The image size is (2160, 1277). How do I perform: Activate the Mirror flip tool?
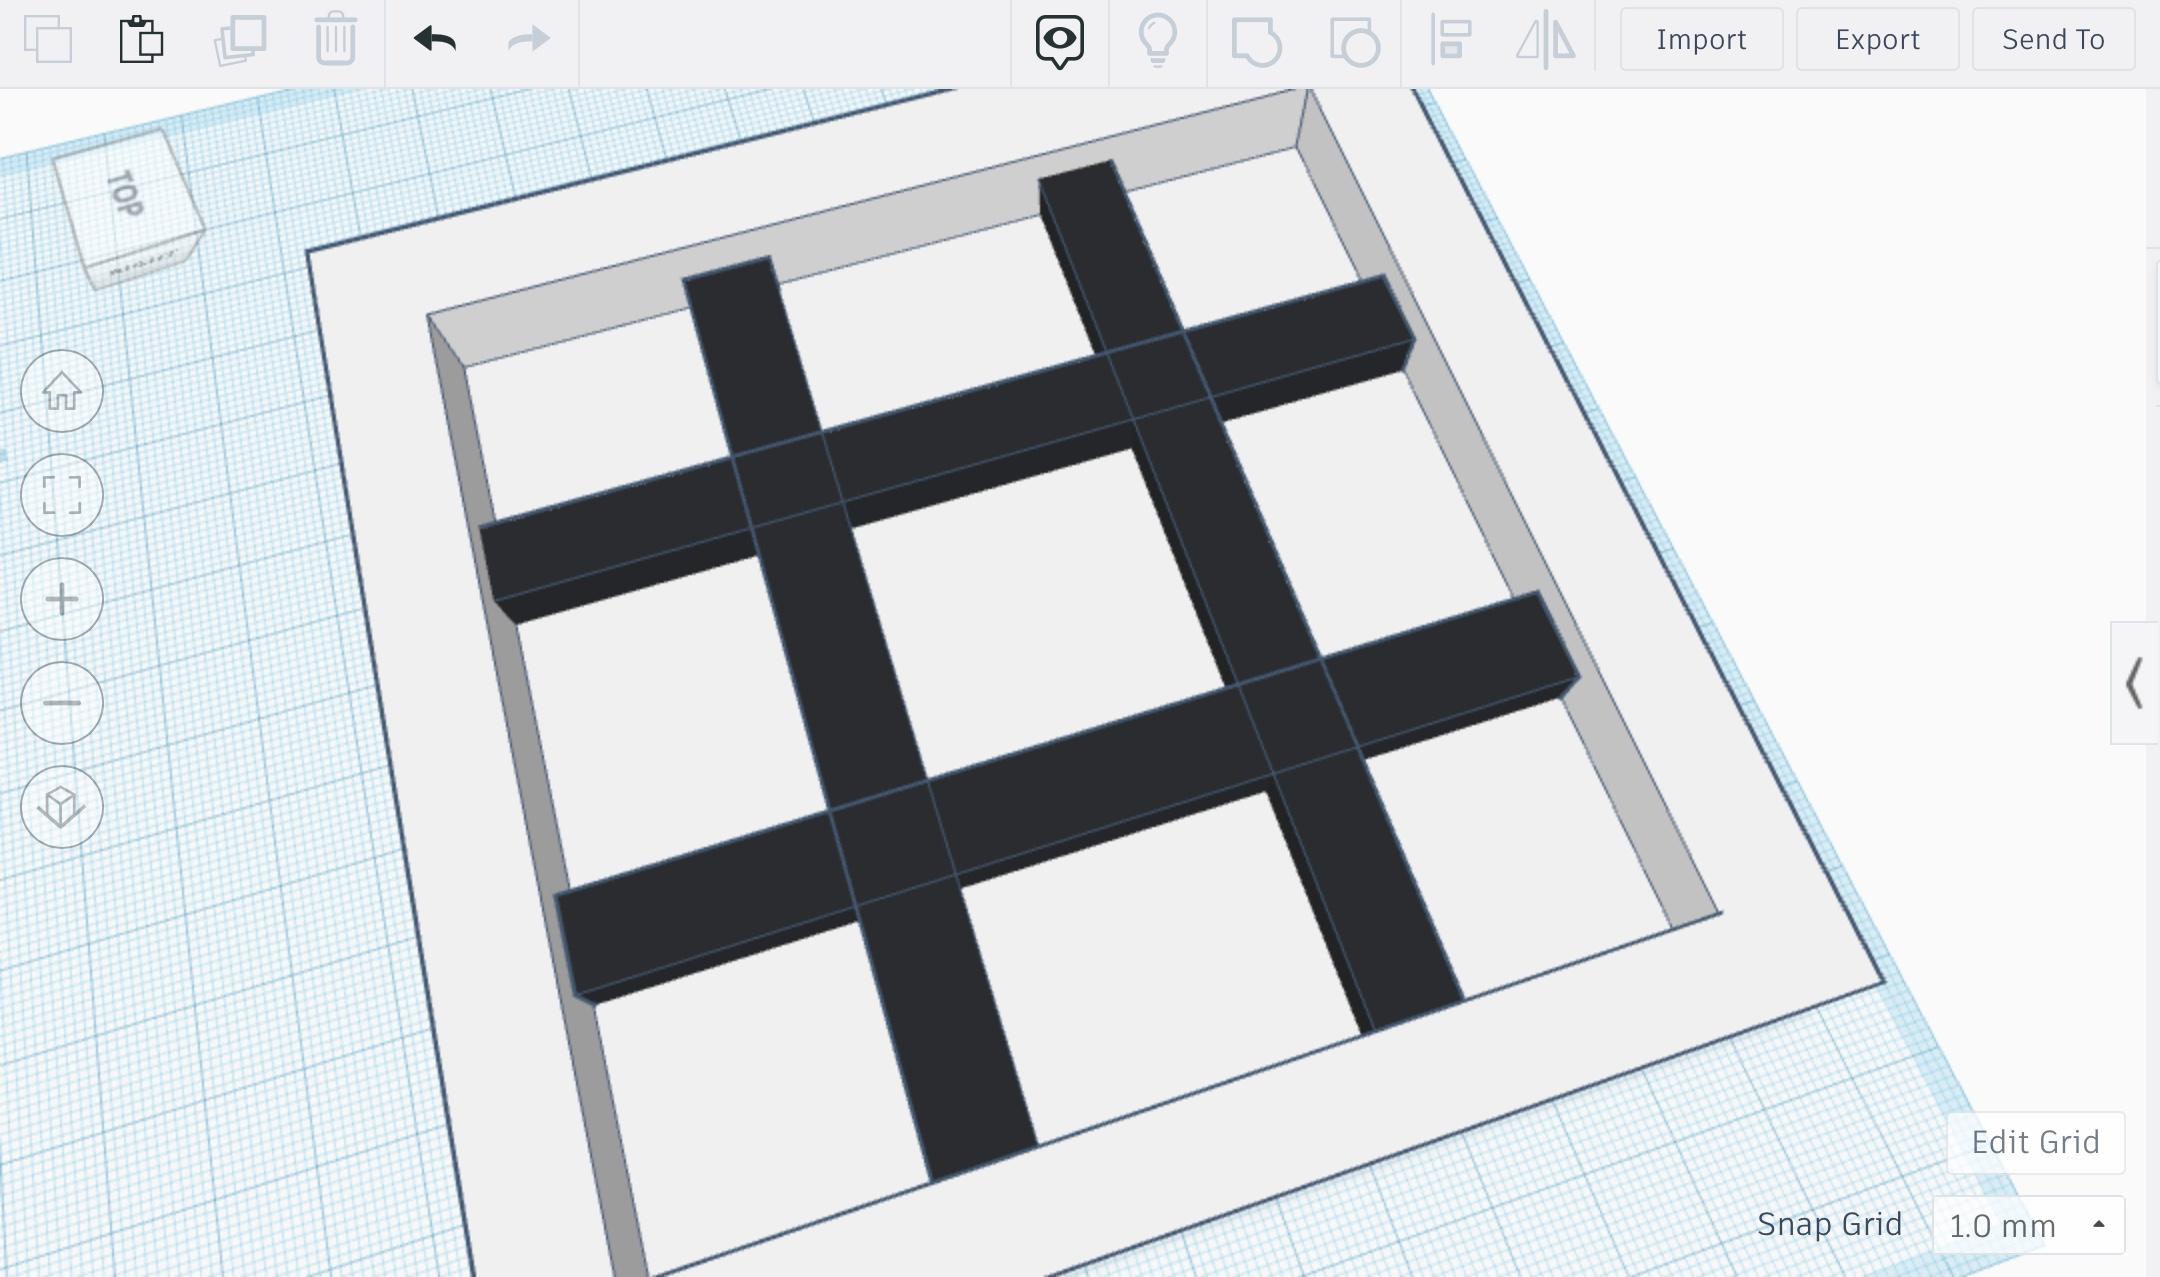(1546, 41)
